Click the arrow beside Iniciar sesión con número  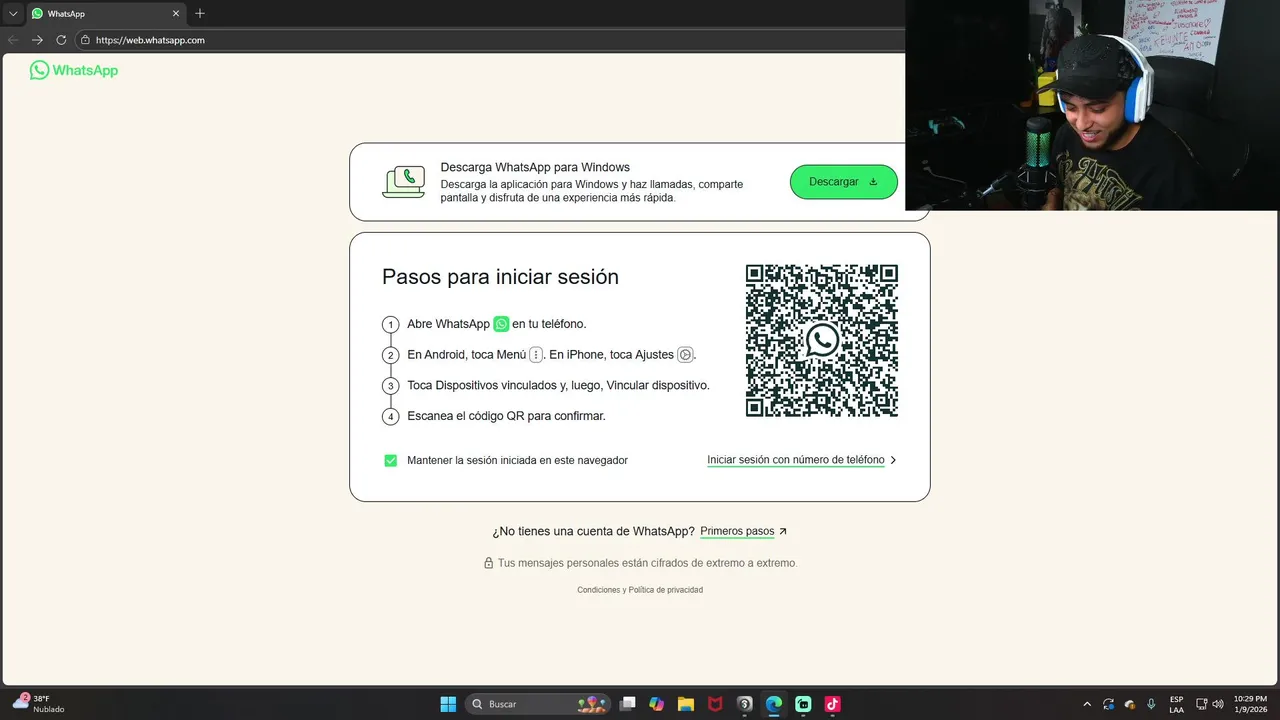tap(893, 460)
